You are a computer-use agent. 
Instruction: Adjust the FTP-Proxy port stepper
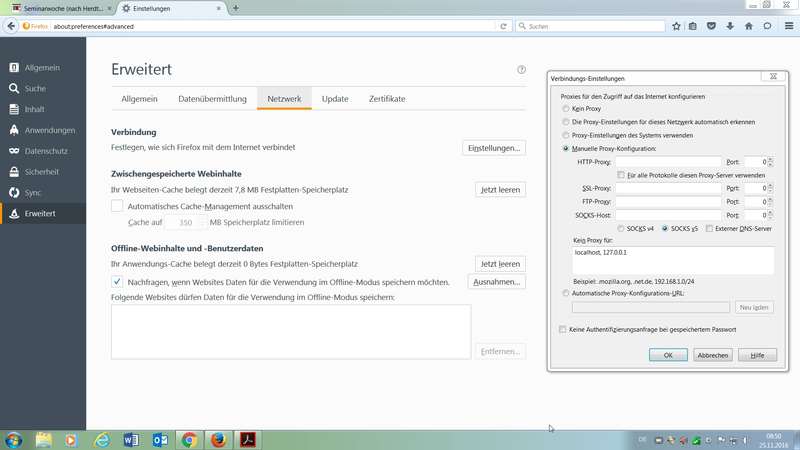tap(770, 202)
